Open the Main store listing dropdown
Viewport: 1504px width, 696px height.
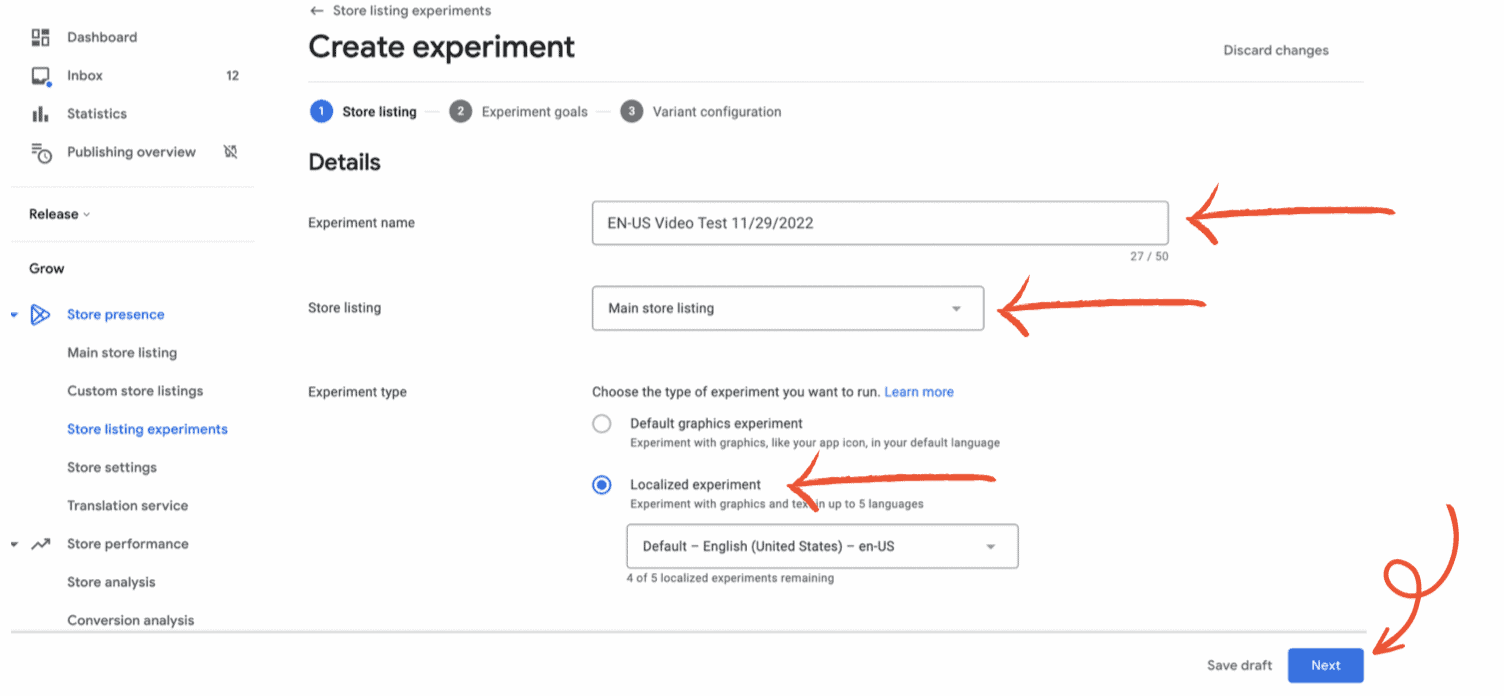pos(787,309)
